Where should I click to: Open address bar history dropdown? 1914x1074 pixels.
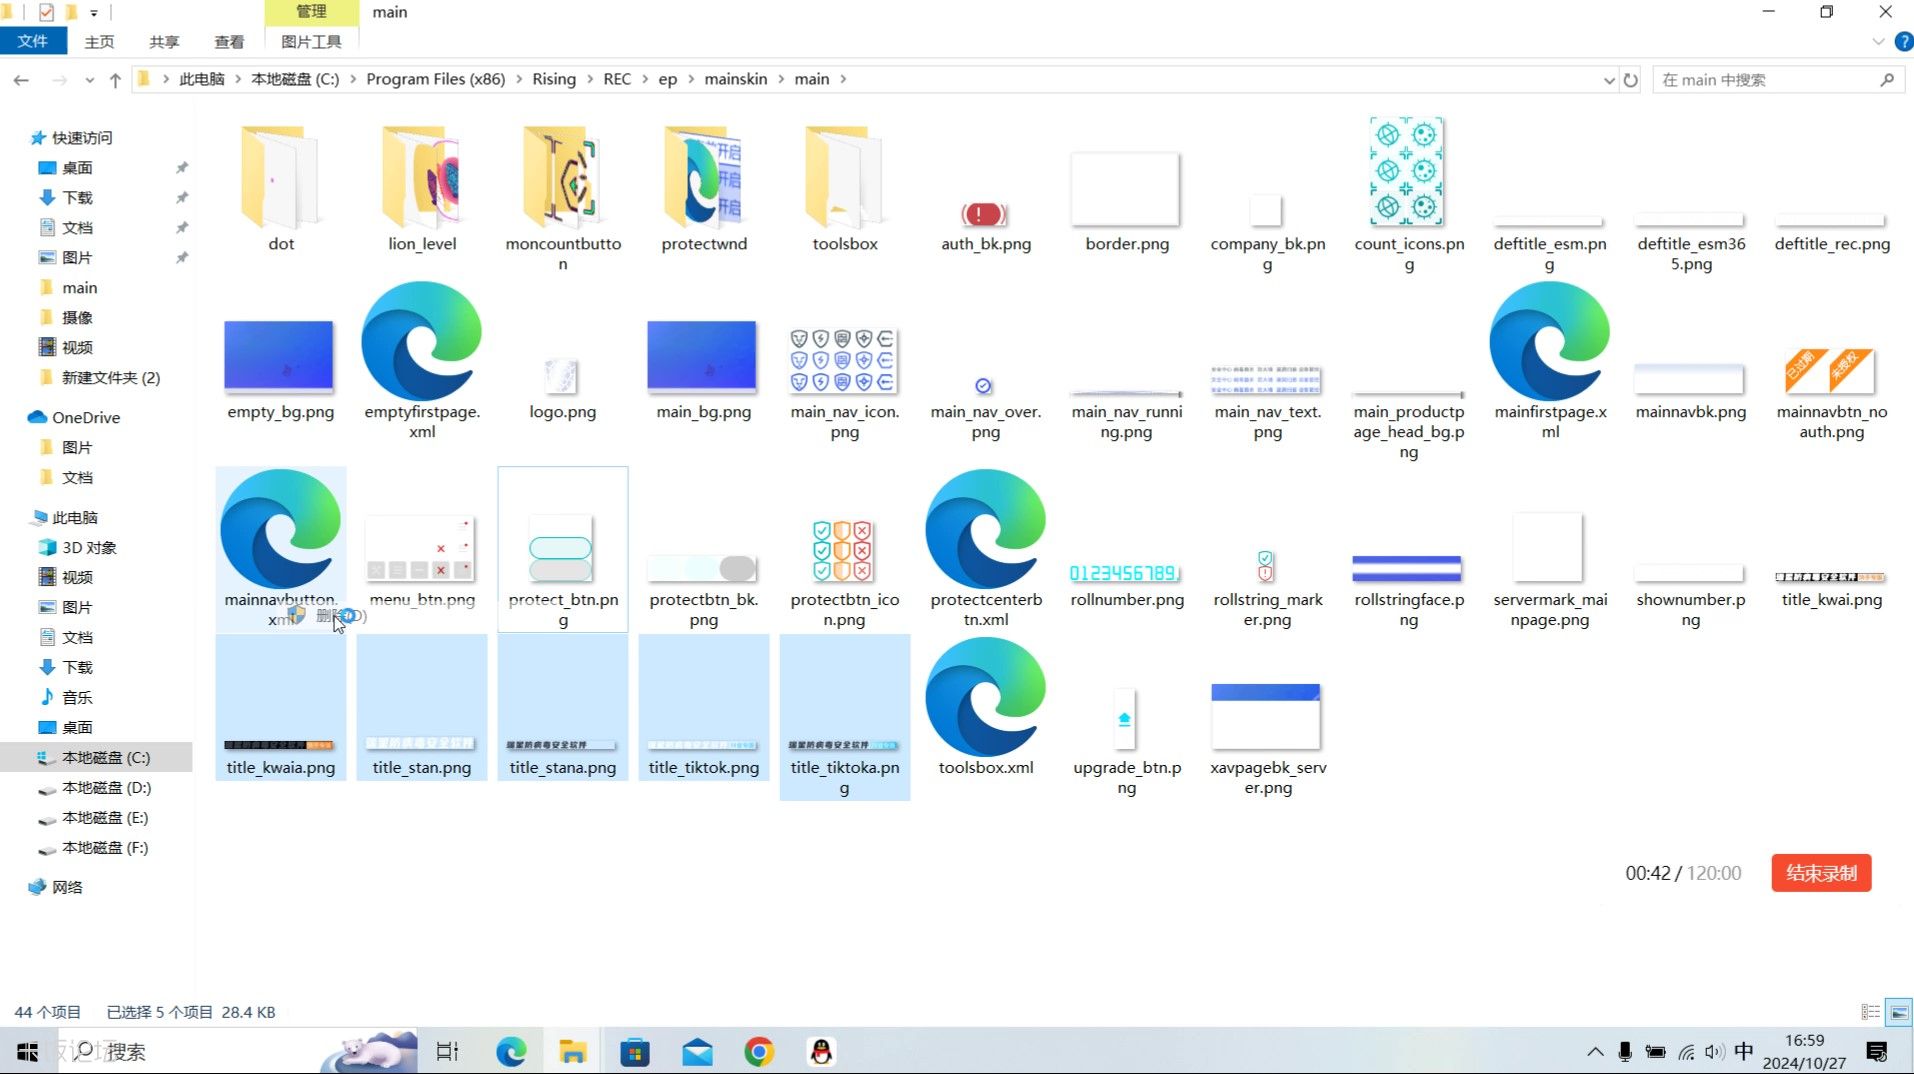point(1608,80)
